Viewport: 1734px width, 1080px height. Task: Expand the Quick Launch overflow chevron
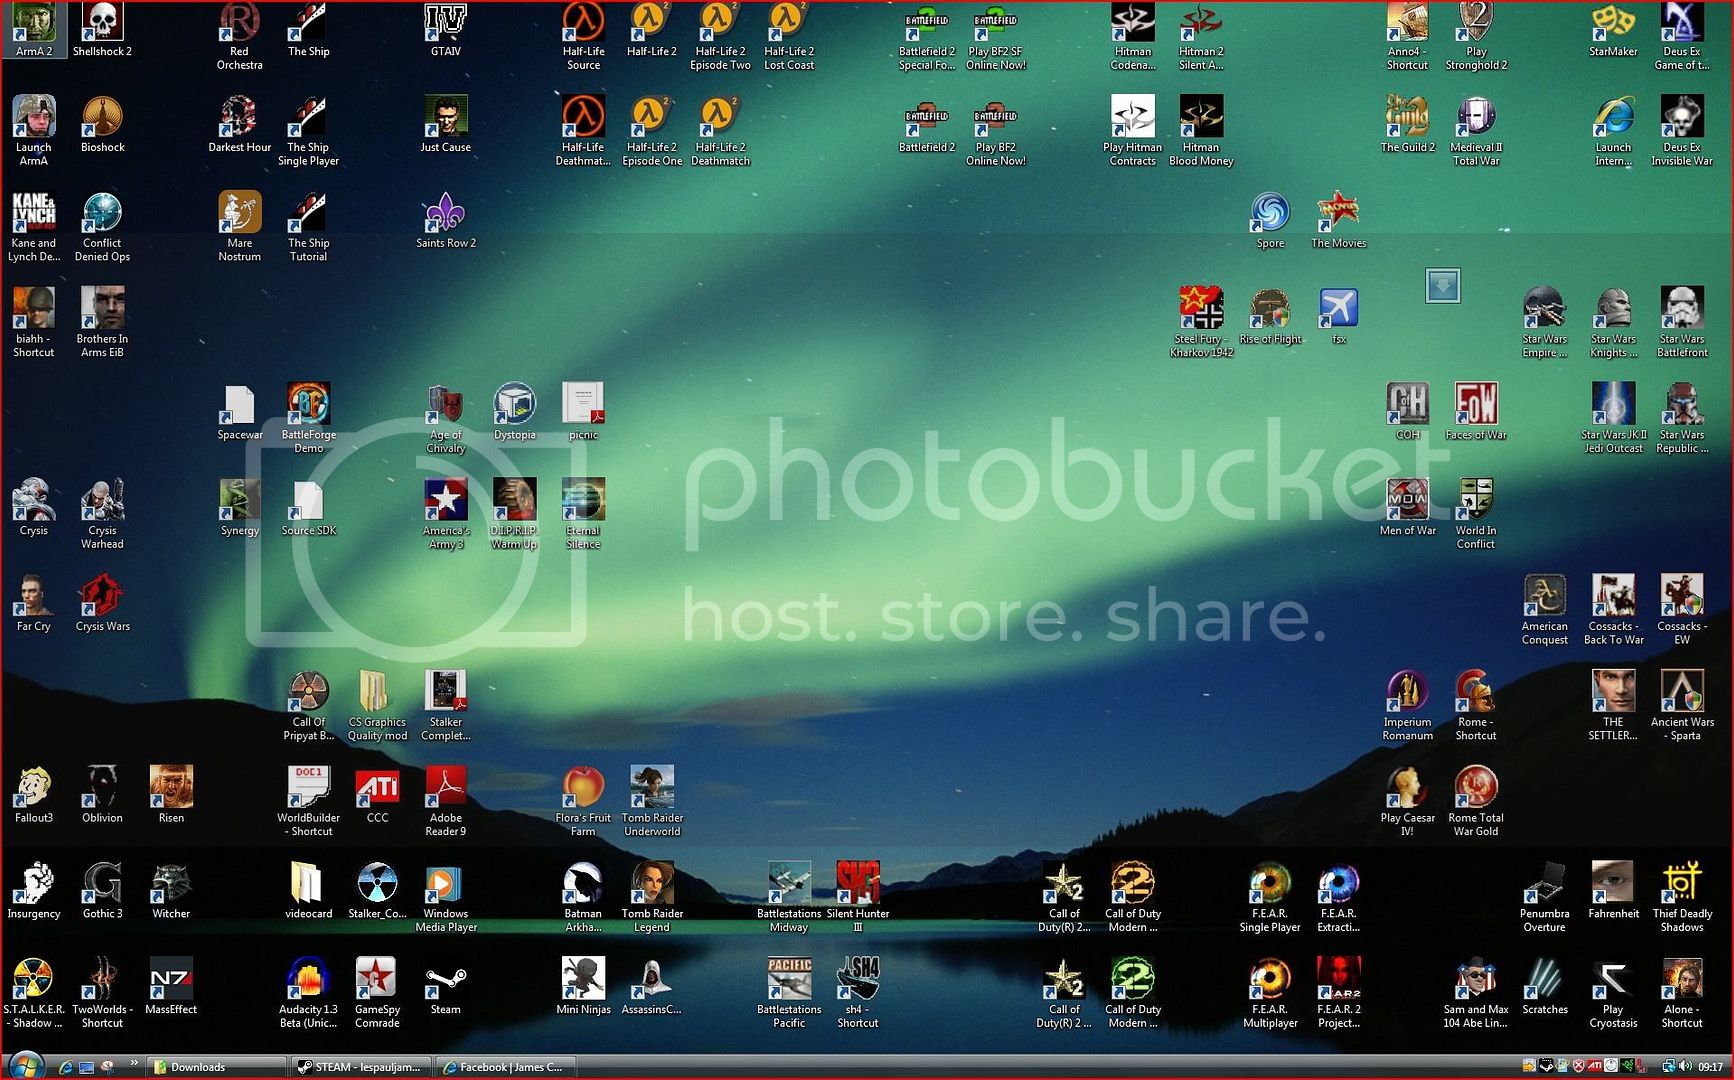(133, 1063)
